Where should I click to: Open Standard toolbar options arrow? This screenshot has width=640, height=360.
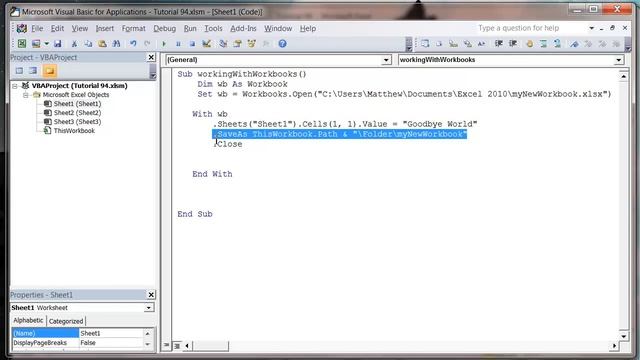pyautogui.click(x=409, y=44)
